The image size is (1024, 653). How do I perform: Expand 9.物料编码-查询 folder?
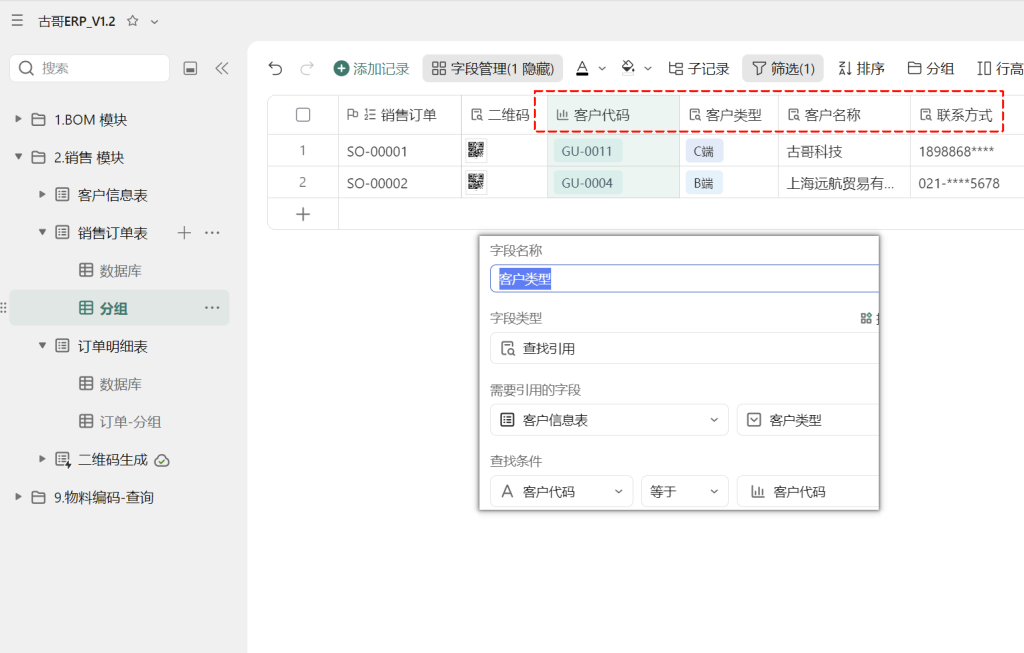18,496
